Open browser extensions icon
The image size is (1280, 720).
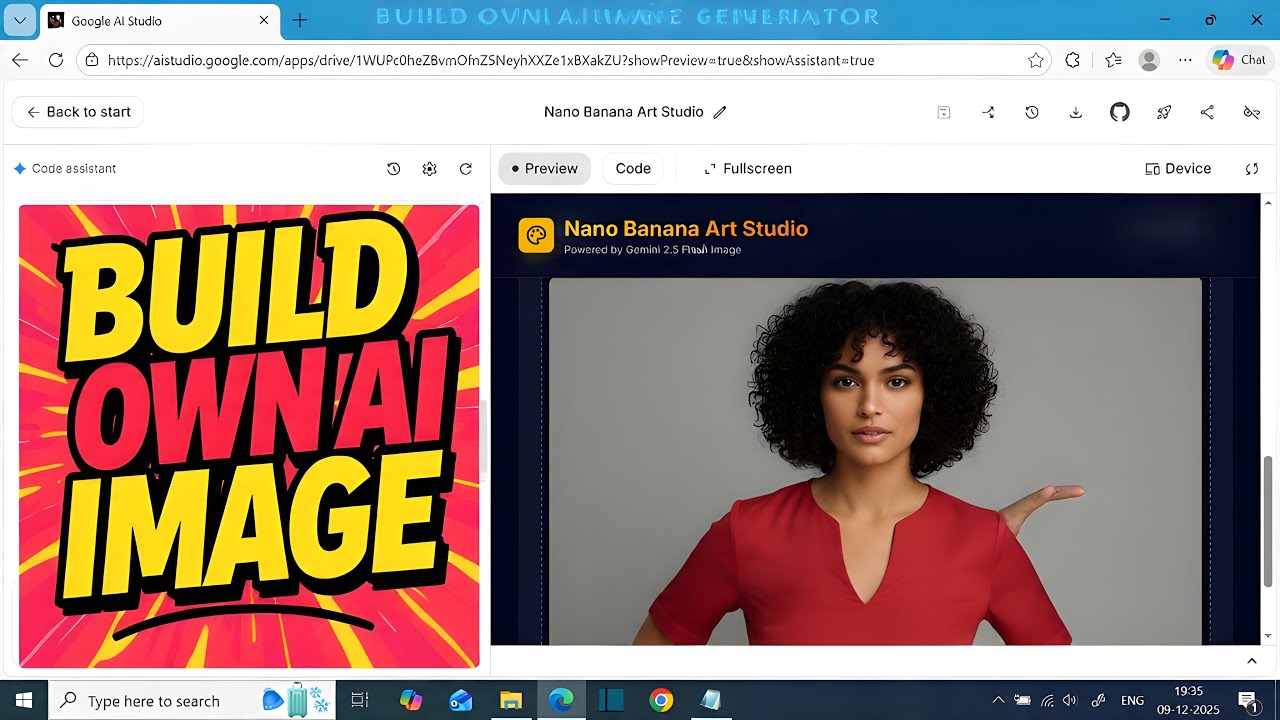click(1073, 60)
